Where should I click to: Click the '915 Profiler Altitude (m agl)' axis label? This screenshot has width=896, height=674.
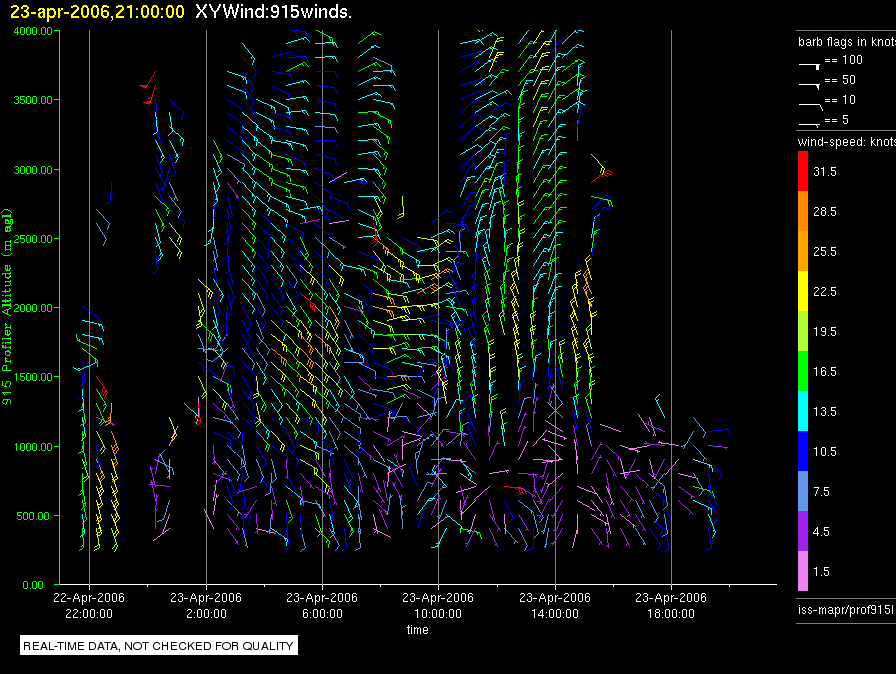[7, 307]
